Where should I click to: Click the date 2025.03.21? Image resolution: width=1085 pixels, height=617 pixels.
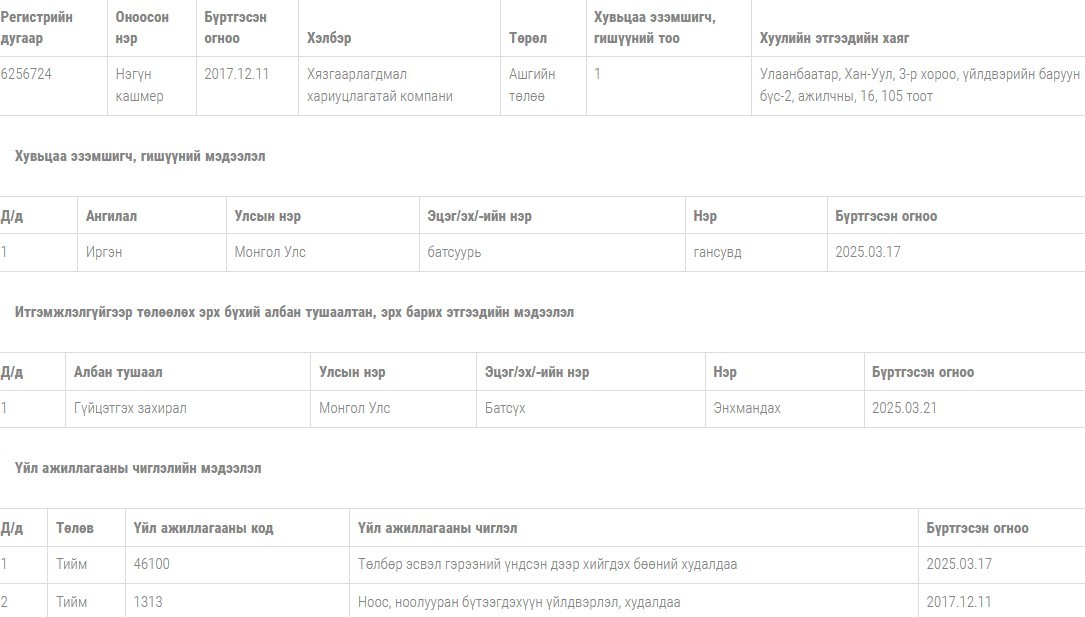[x=904, y=408]
